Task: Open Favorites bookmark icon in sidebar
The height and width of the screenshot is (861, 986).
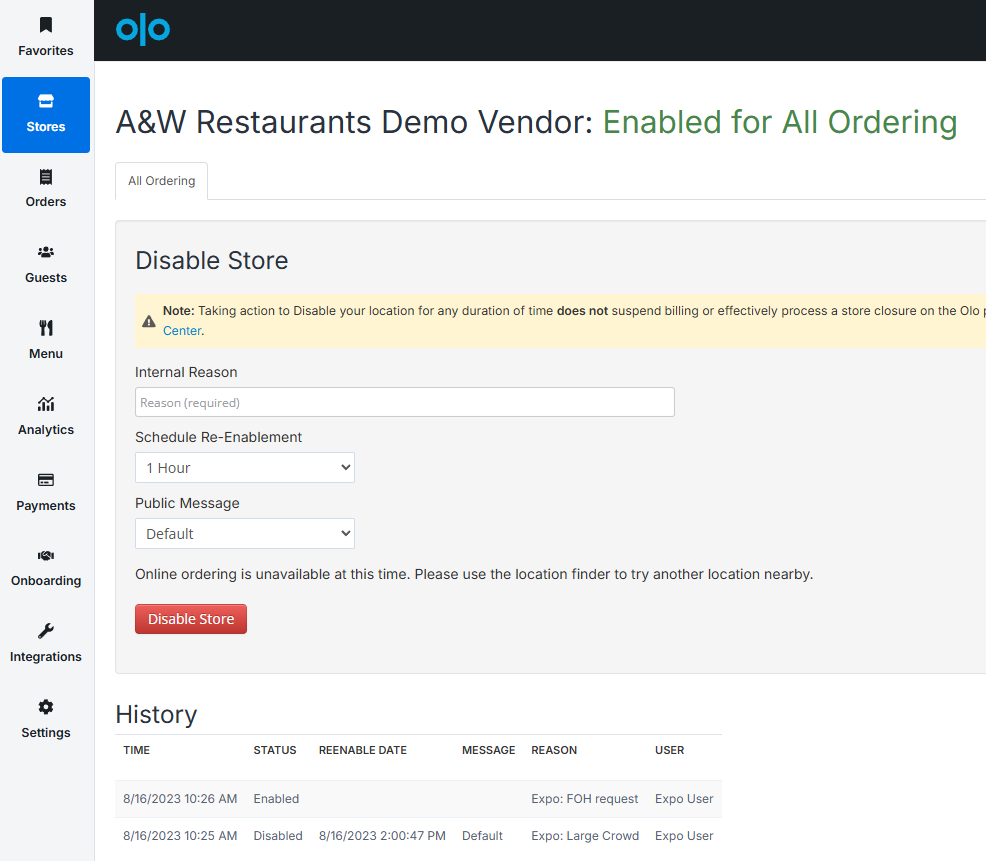Action: [45, 25]
